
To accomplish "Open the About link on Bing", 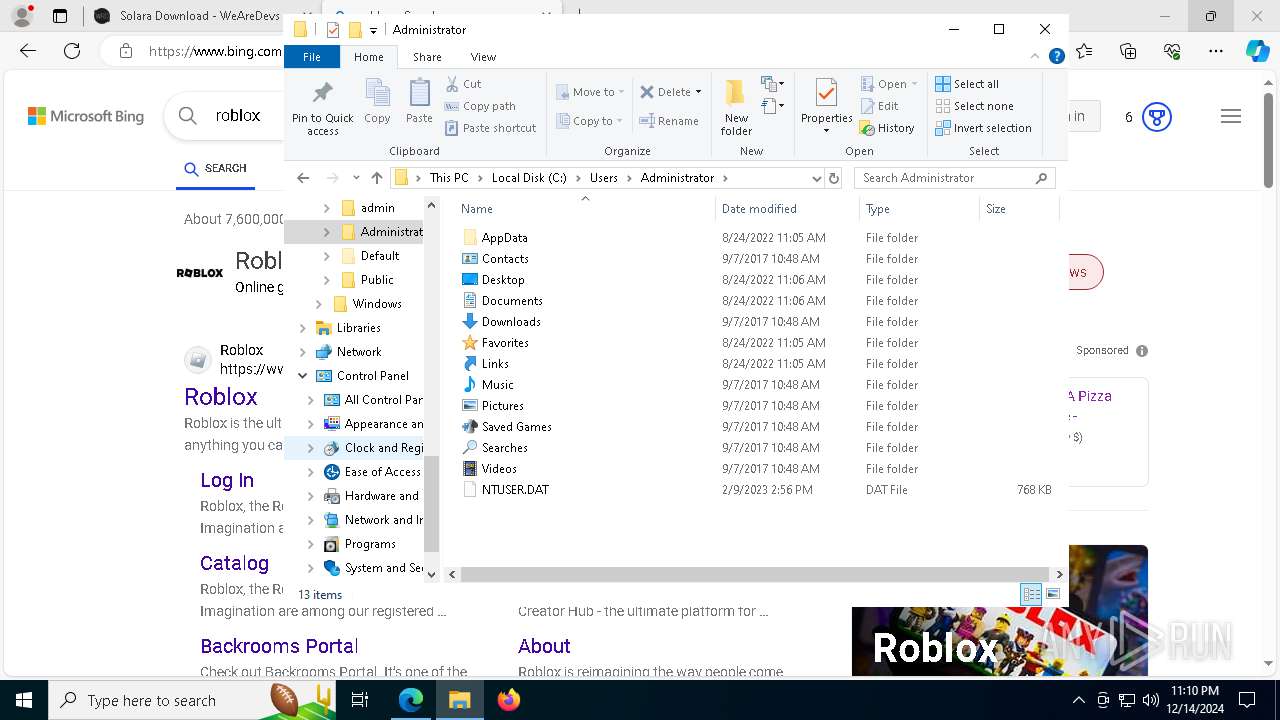I will (544, 646).
